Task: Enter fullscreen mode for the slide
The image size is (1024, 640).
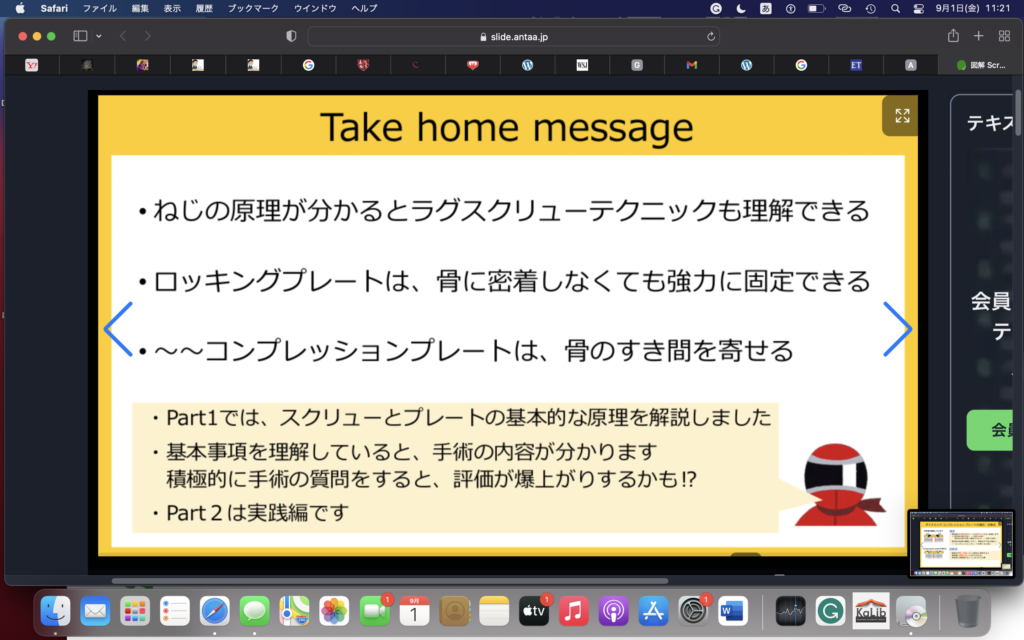Action: point(902,116)
